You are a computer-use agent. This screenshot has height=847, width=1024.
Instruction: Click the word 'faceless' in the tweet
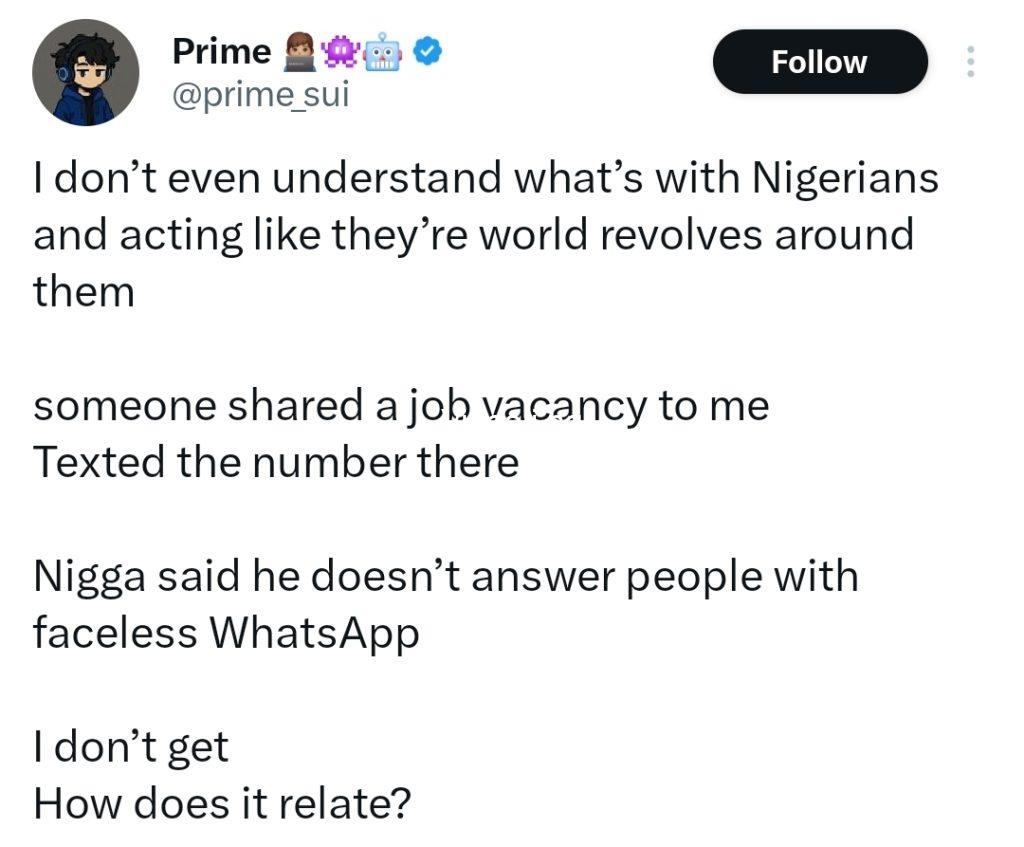coord(115,633)
